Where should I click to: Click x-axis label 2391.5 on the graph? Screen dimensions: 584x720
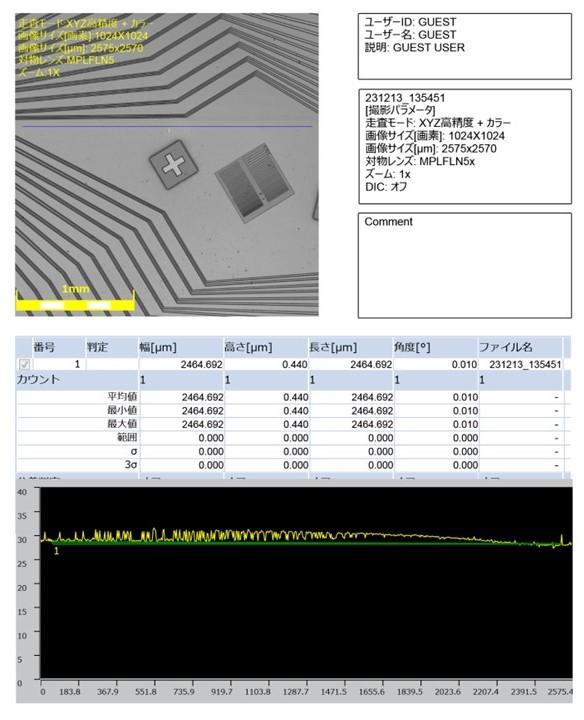523,692
